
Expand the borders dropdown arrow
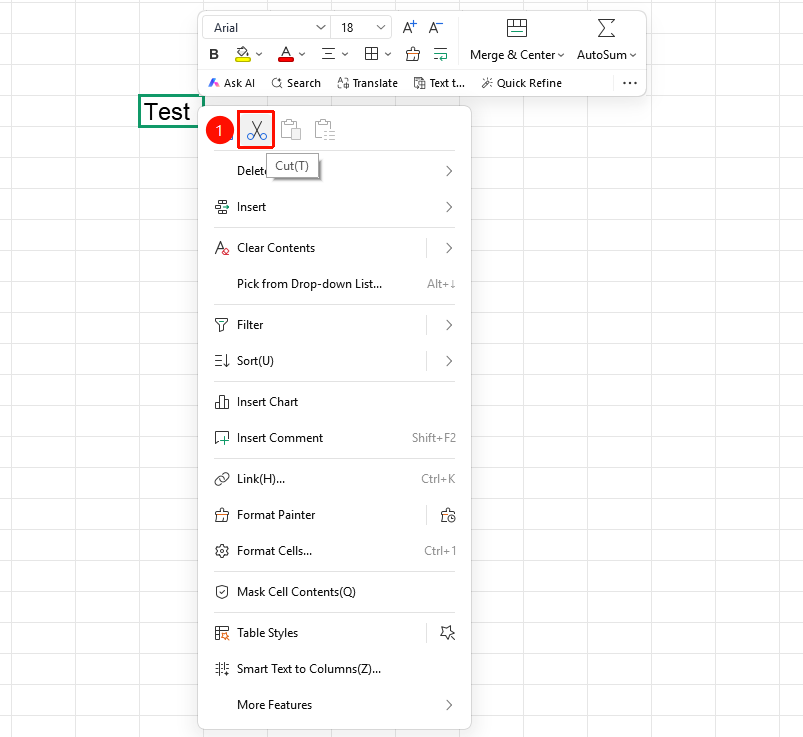click(388, 54)
